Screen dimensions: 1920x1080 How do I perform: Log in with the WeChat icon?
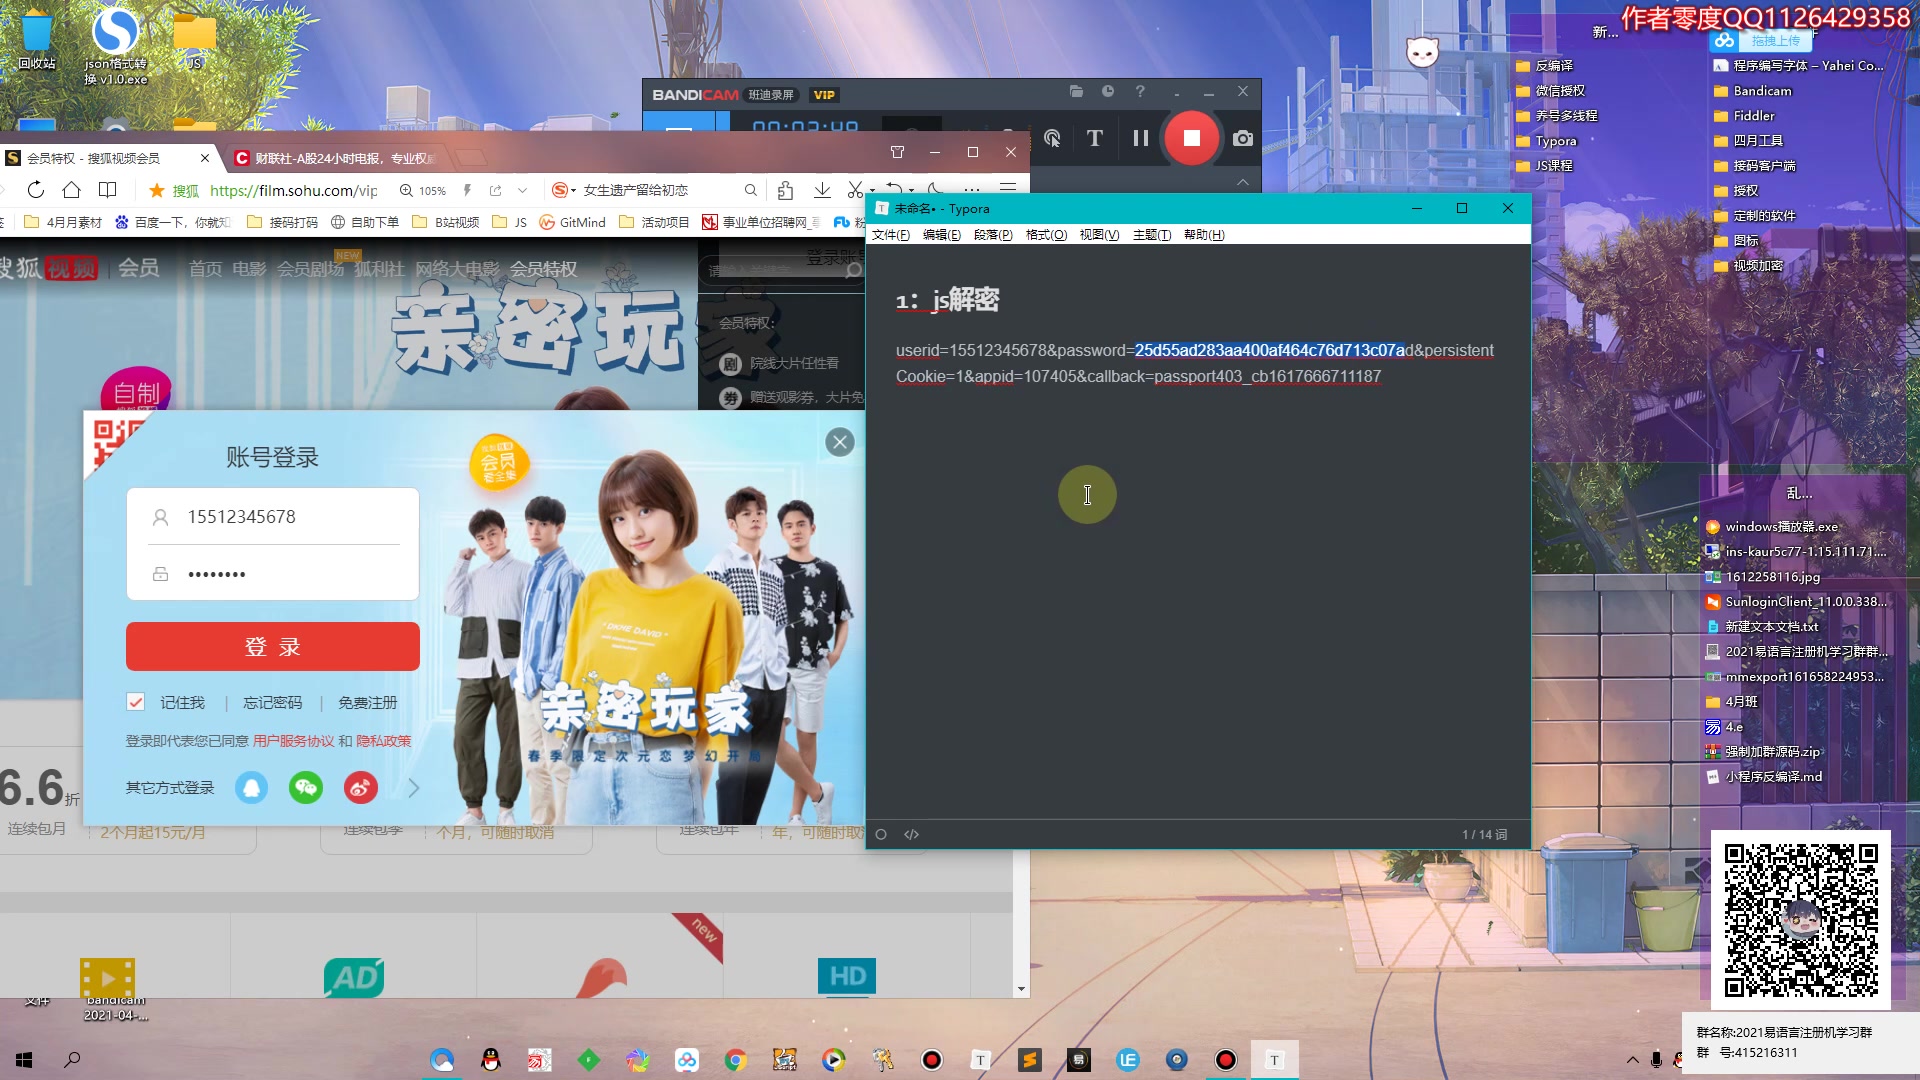point(306,788)
